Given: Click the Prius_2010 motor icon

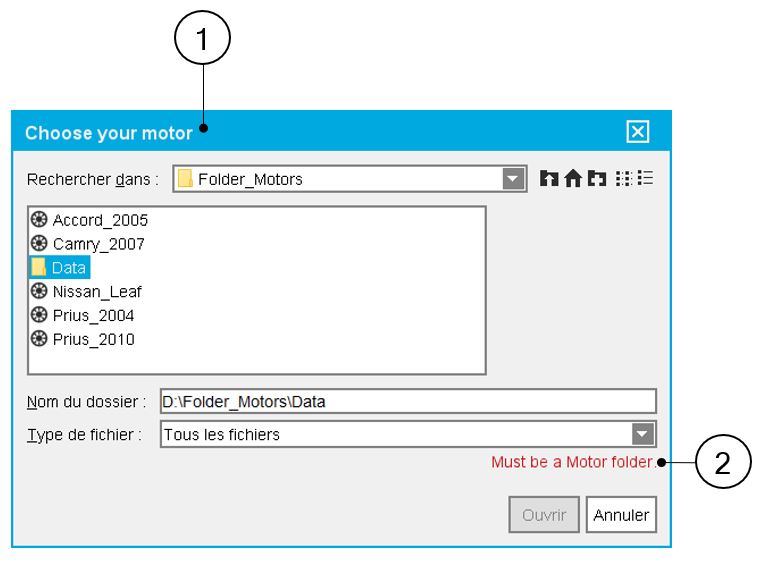Looking at the screenshot, I should pos(39,338).
